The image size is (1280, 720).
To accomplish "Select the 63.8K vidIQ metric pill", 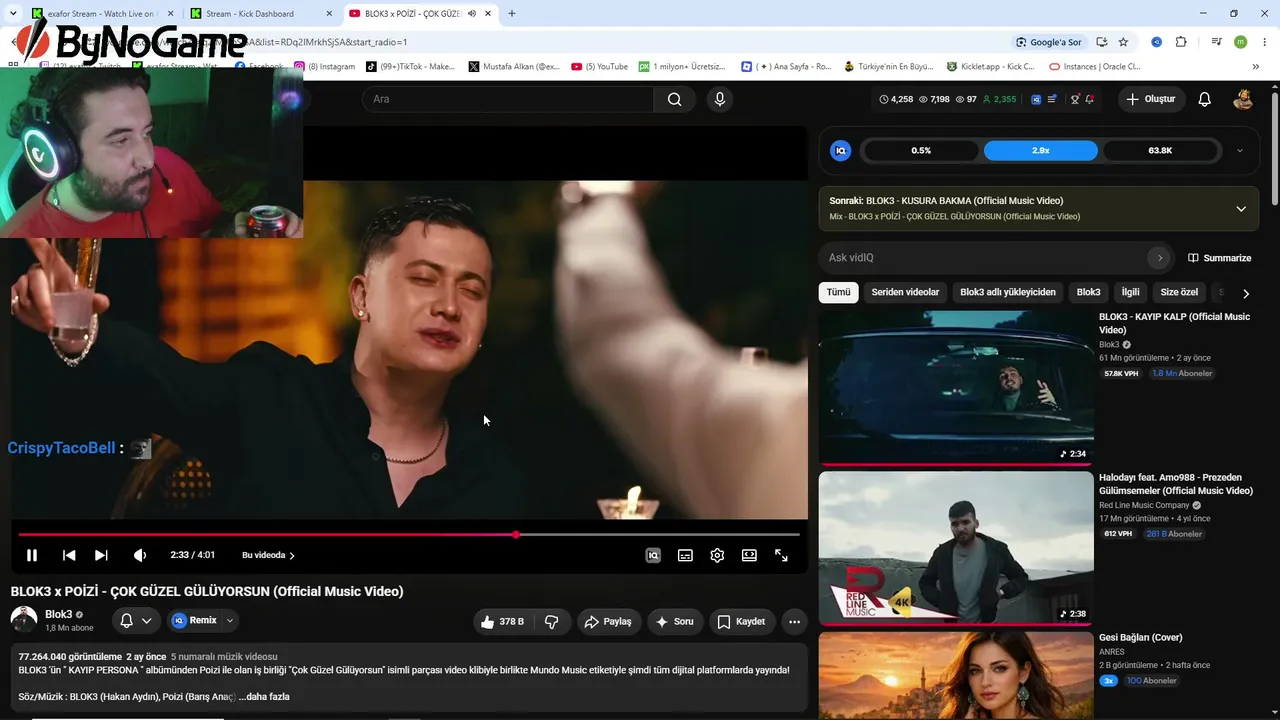I will 1160,150.
